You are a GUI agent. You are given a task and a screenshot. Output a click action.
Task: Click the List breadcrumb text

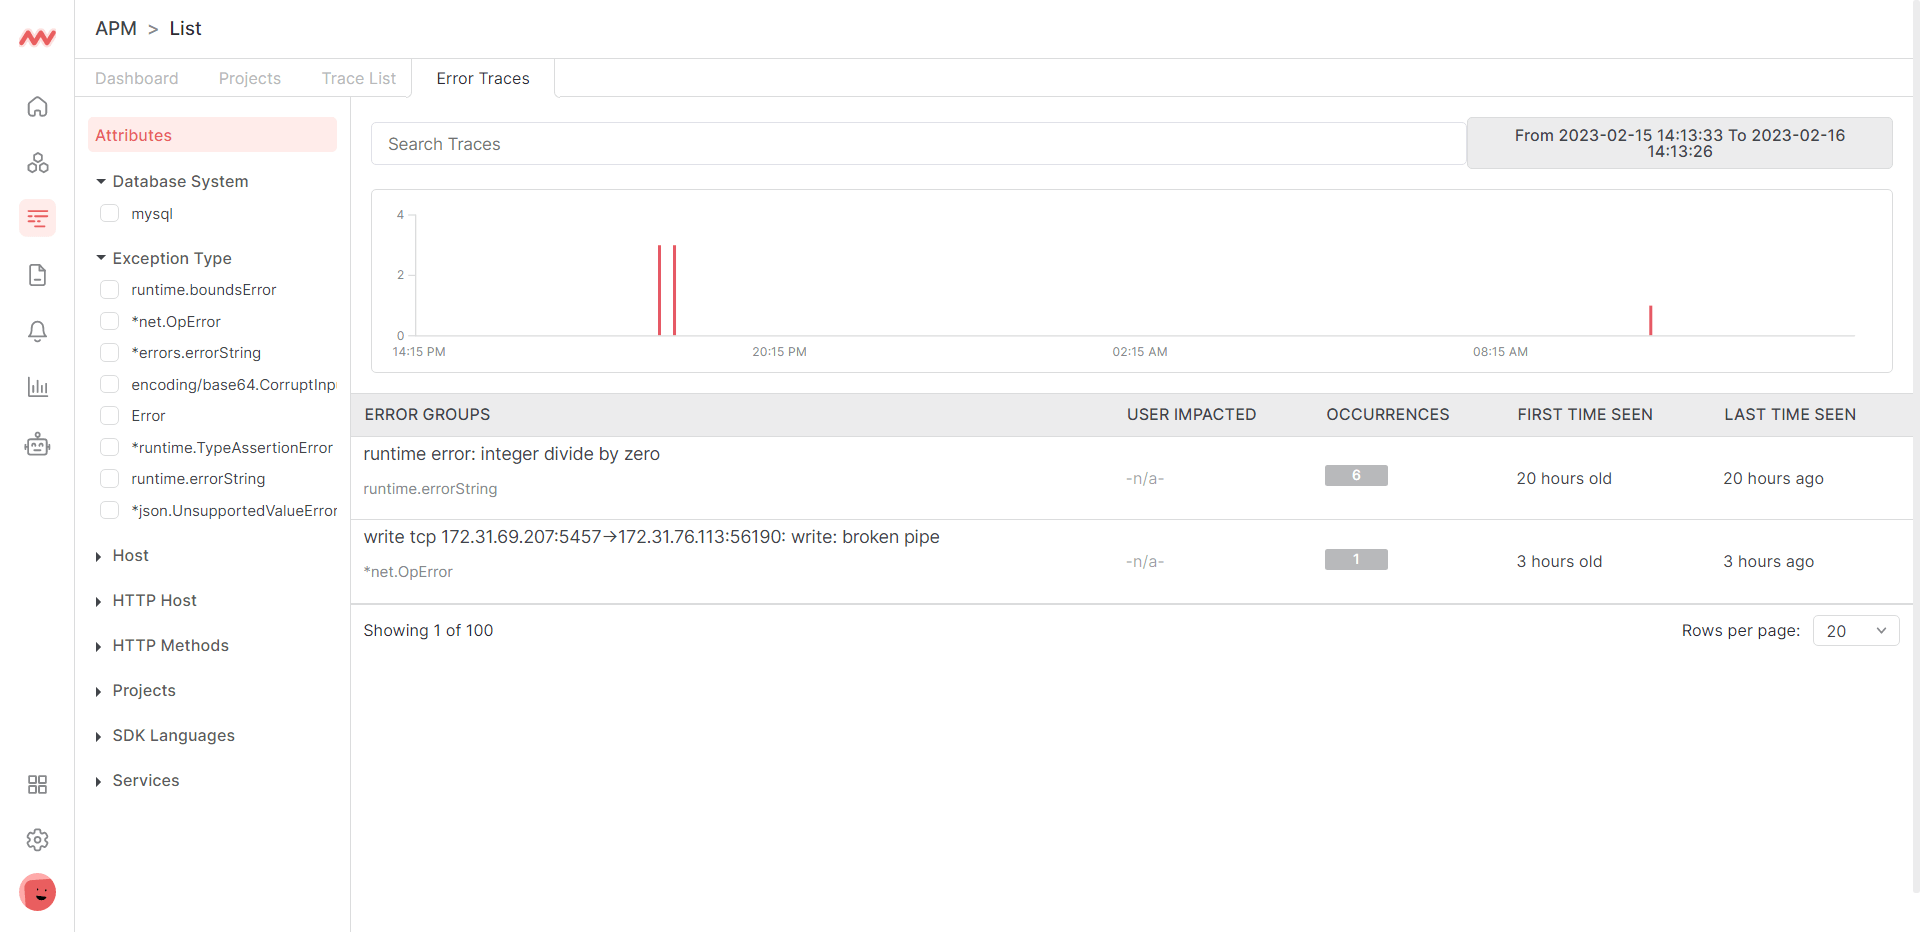point(185,28)
